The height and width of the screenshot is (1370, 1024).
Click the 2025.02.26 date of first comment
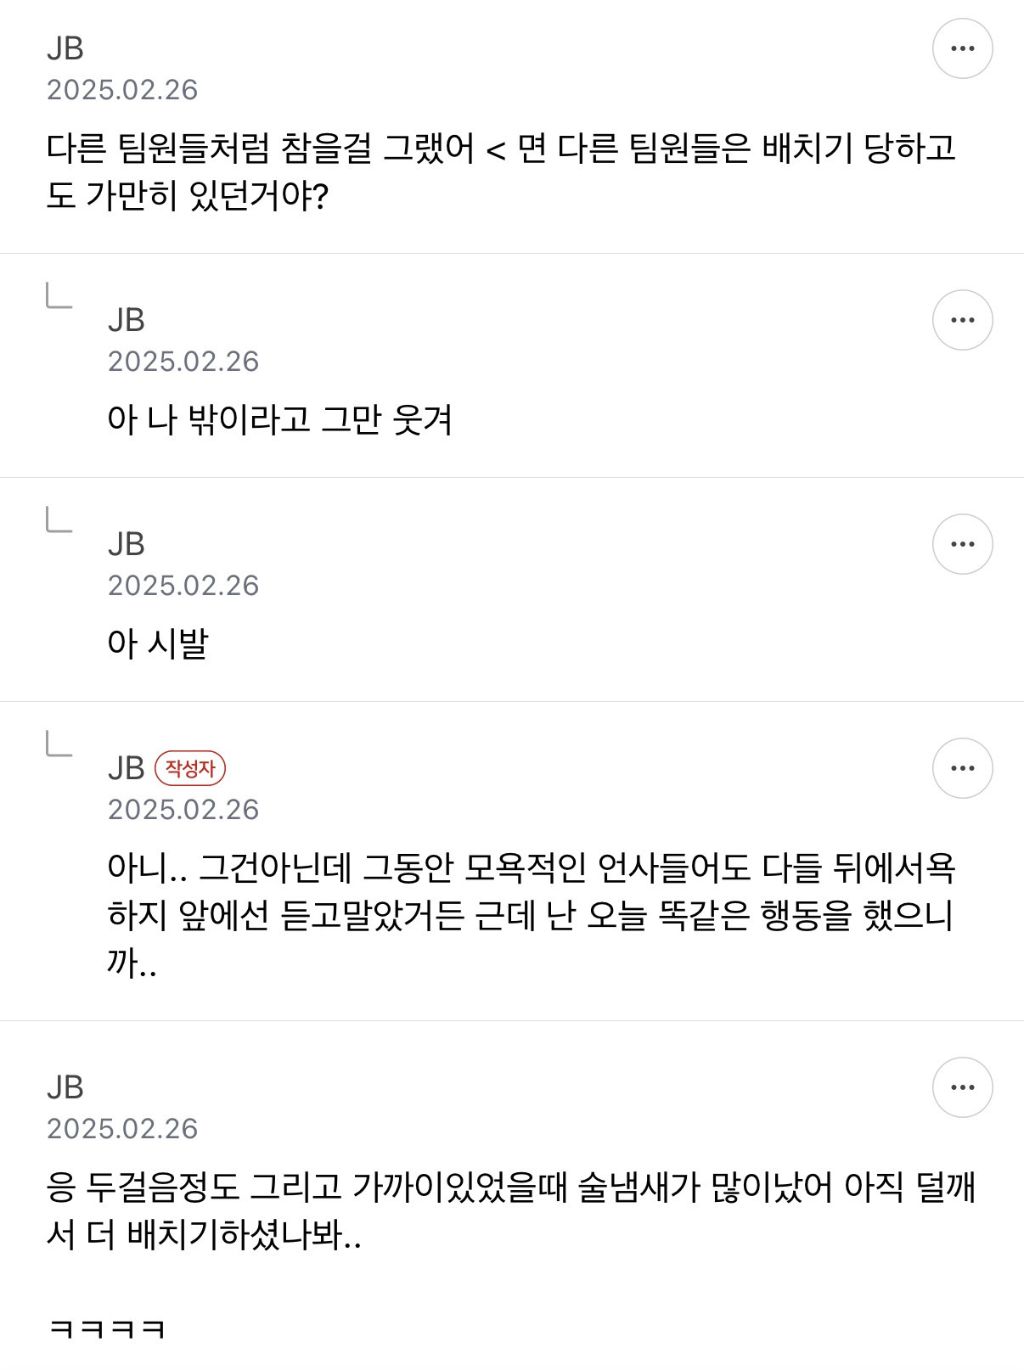122,90
